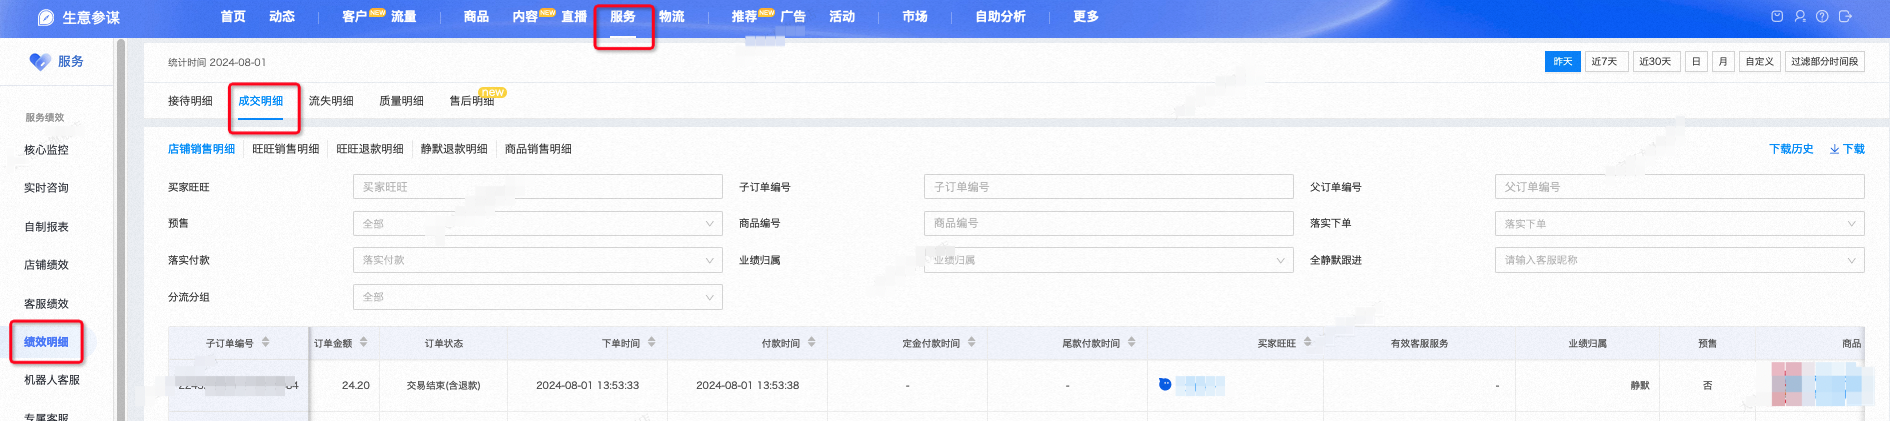Click the logout exit icon
This screenshot has width=1890, height=421.
(x=1845, y=16)
